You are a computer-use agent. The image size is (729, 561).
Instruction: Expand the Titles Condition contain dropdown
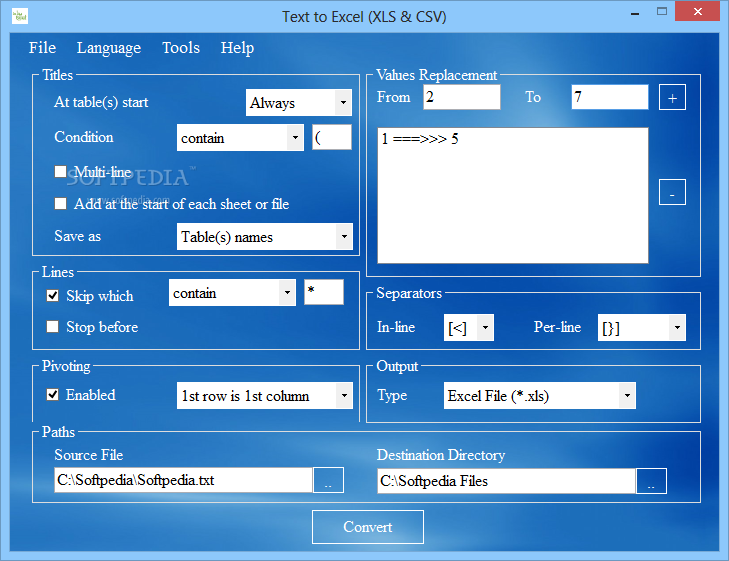tap(295, 137)
